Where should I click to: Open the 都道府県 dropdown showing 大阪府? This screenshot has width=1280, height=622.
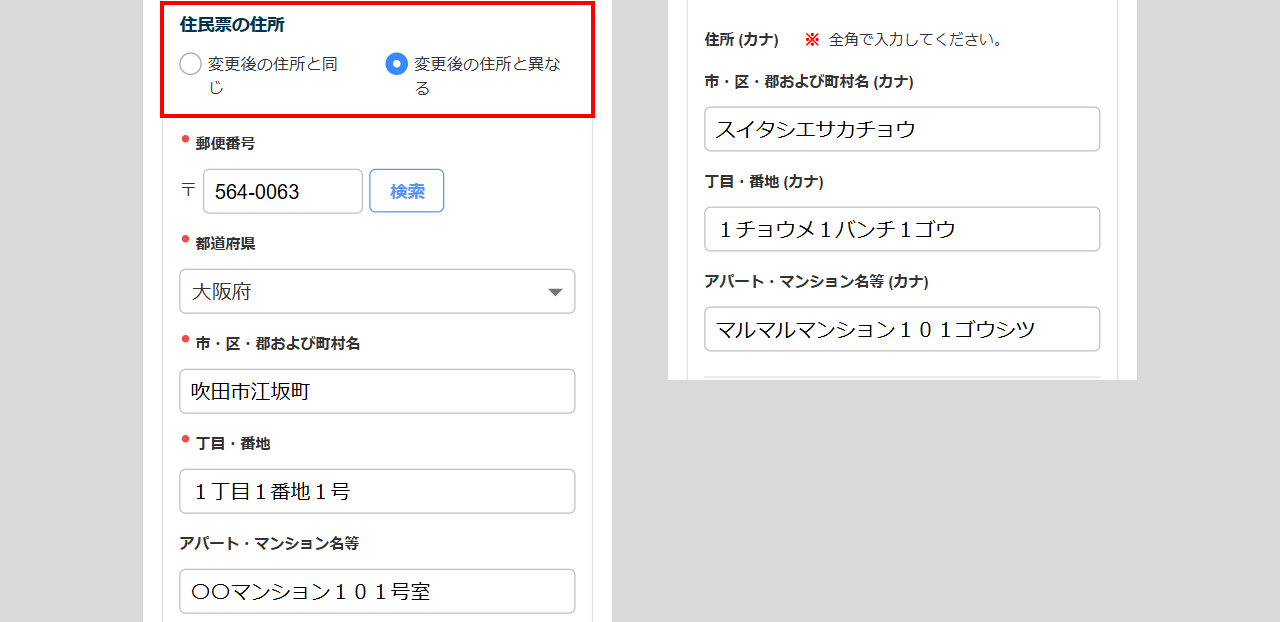coord(377,292)
